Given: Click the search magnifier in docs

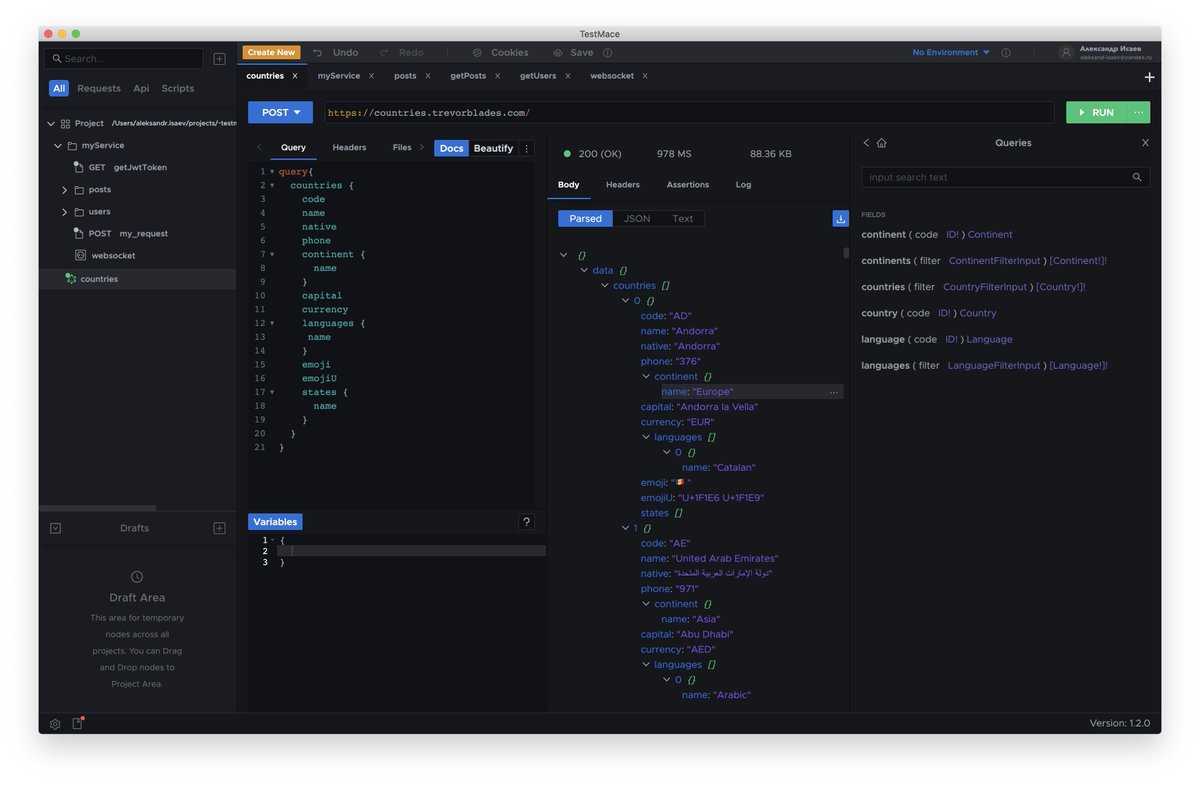Looking at the screenshot, I should pyautogui.click(x=1137, y=177).
